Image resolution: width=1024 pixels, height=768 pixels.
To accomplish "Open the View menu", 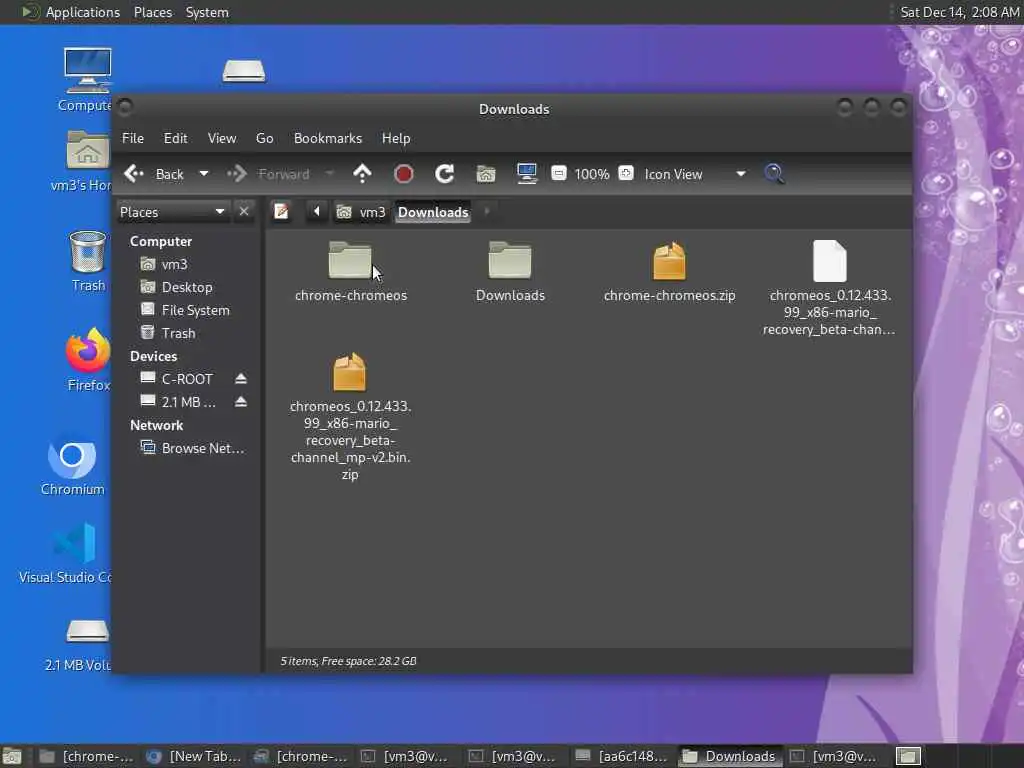I will pos(222,138).
